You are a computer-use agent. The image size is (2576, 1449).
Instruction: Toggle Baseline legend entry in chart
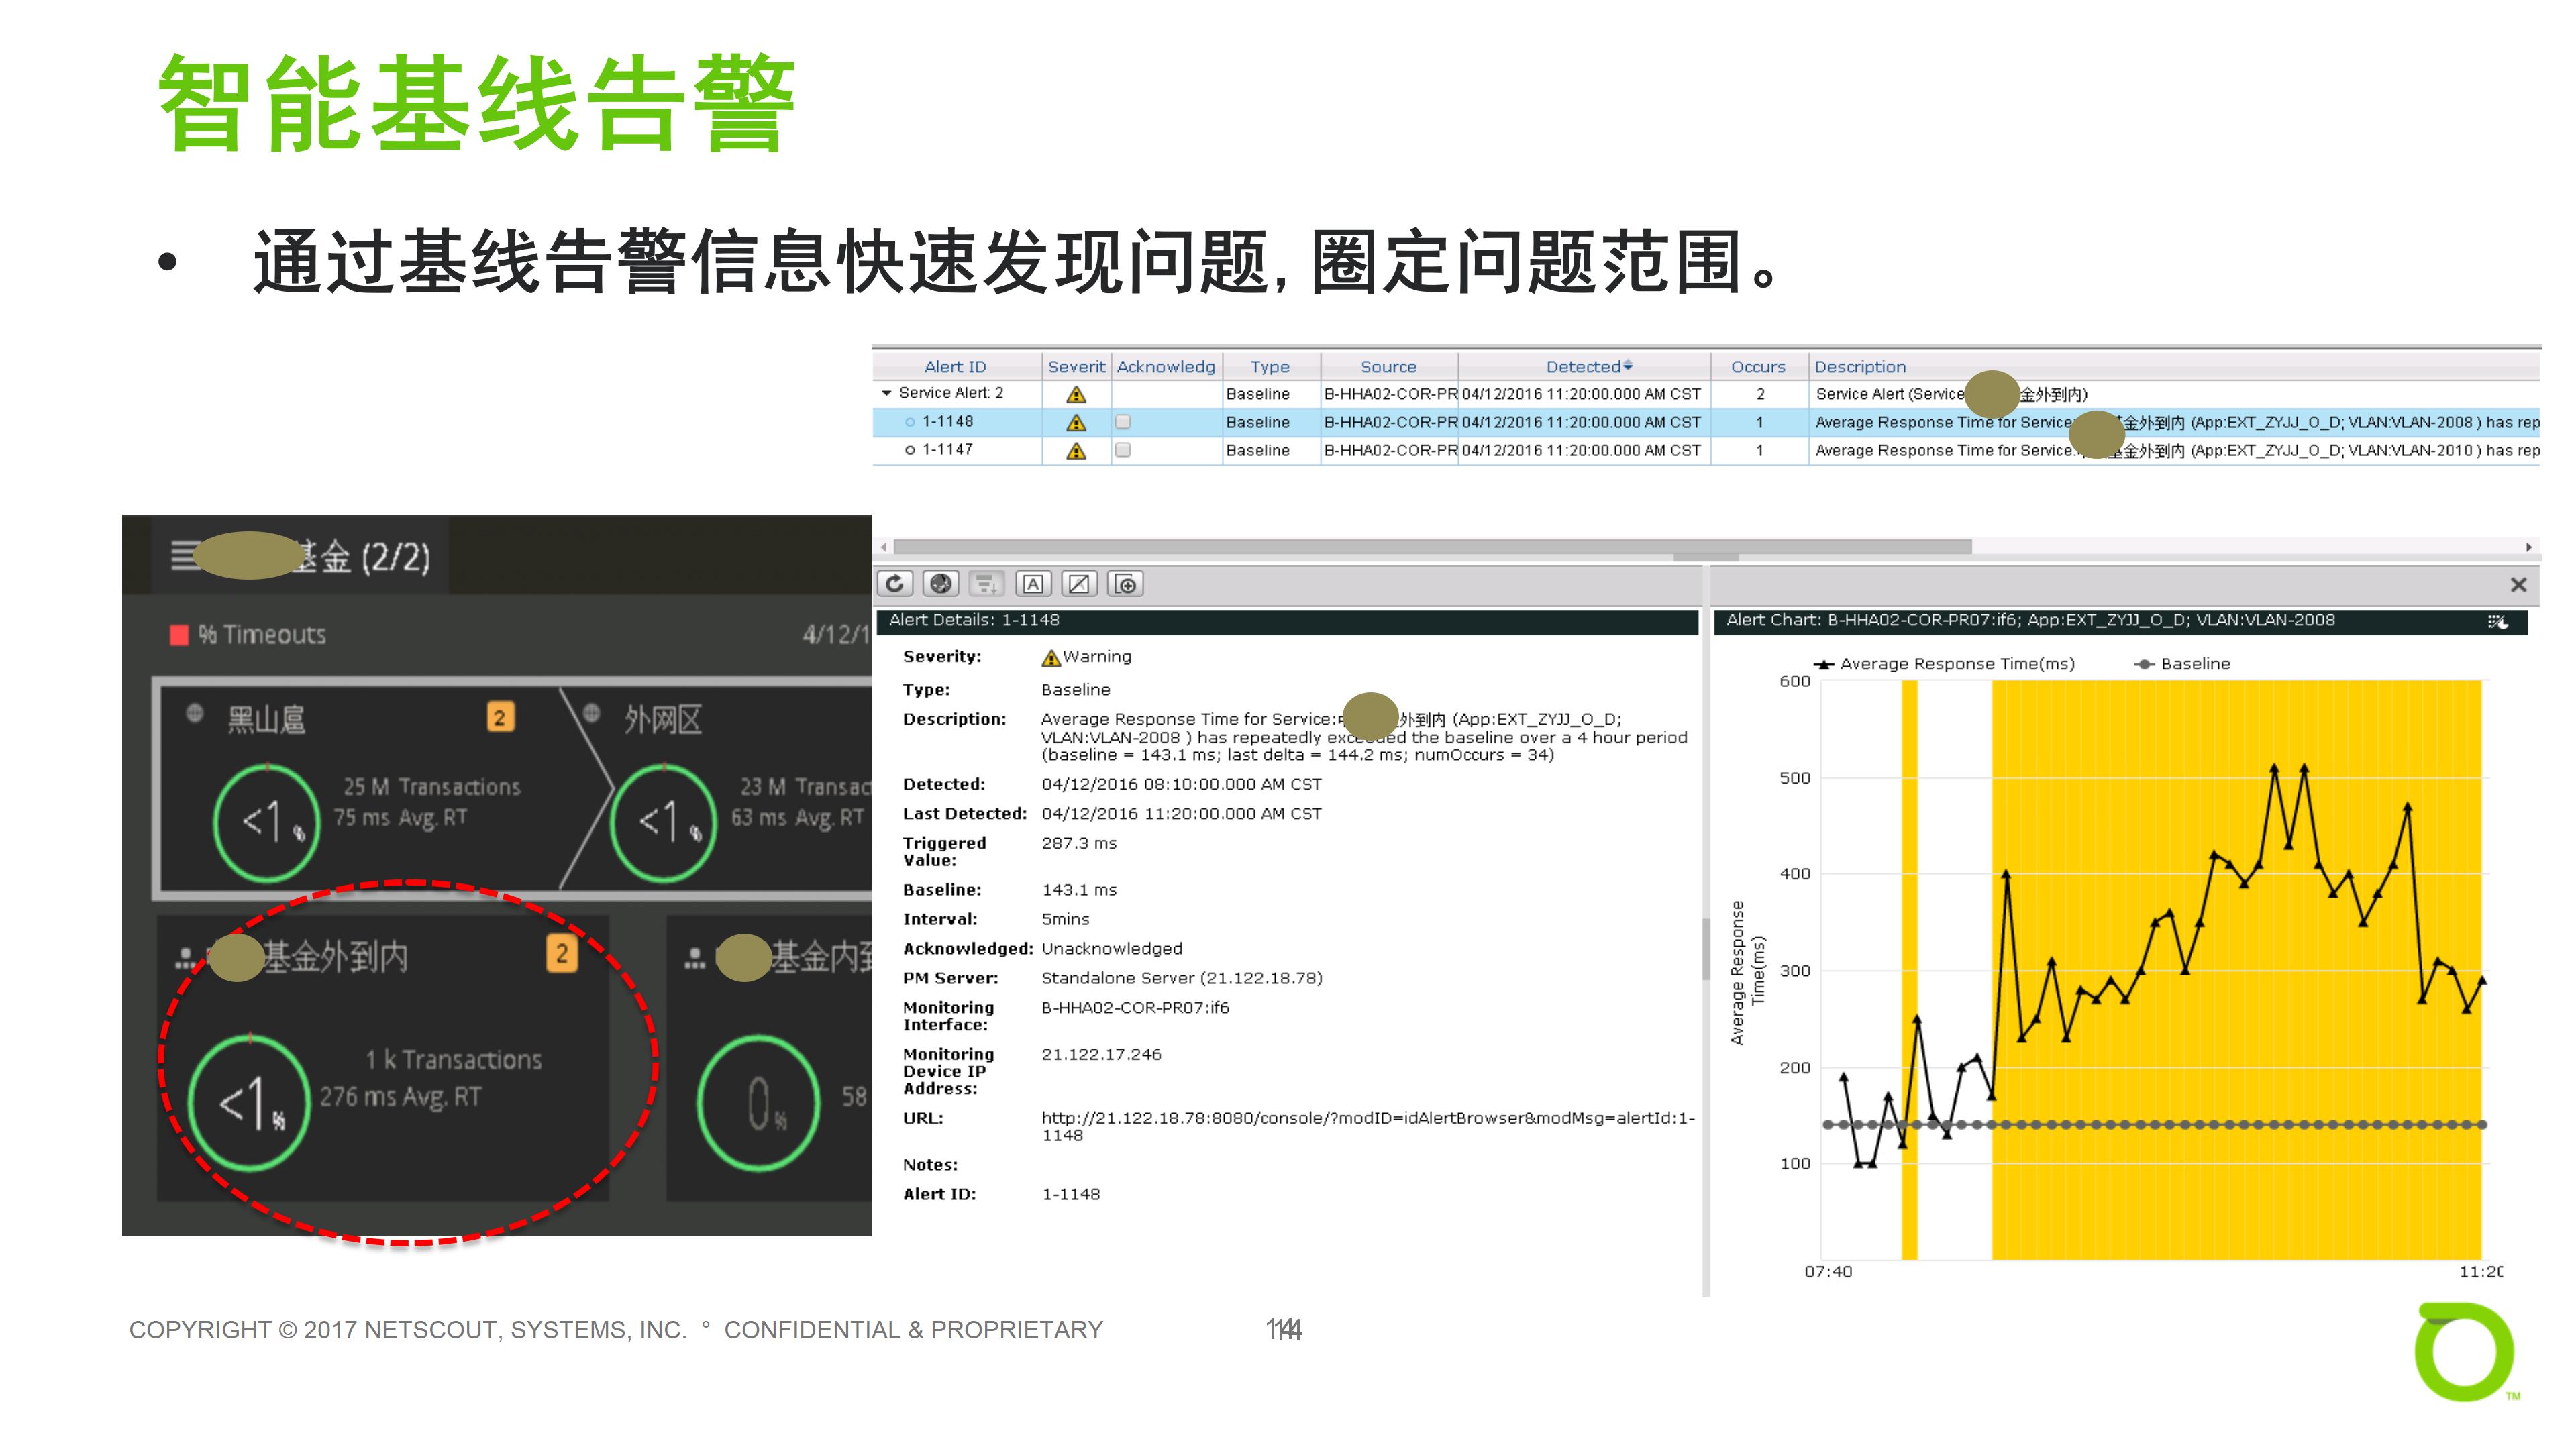coord(2182,664)
